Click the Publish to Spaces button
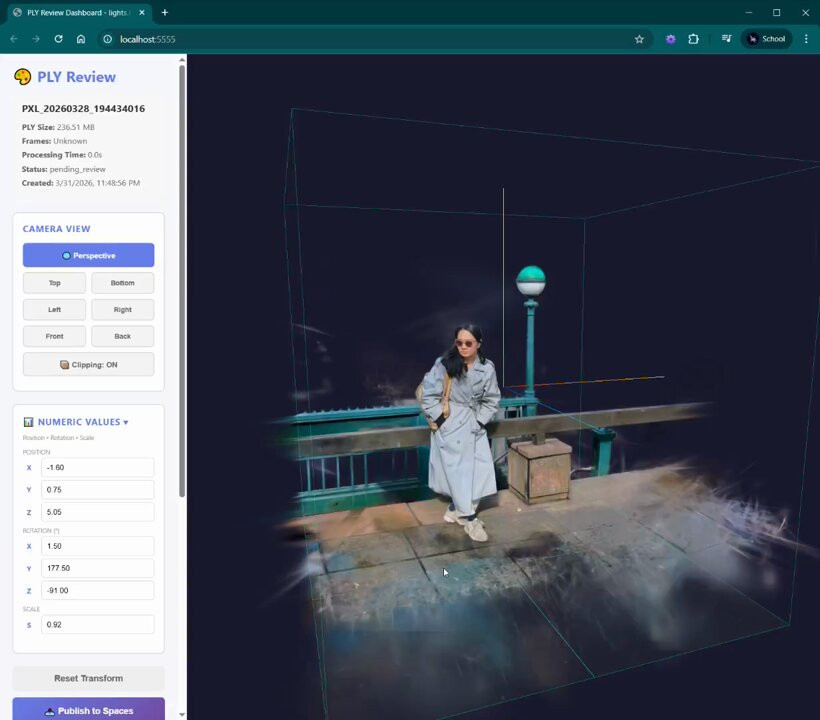 pyautogui.click(x=88, y=710)
